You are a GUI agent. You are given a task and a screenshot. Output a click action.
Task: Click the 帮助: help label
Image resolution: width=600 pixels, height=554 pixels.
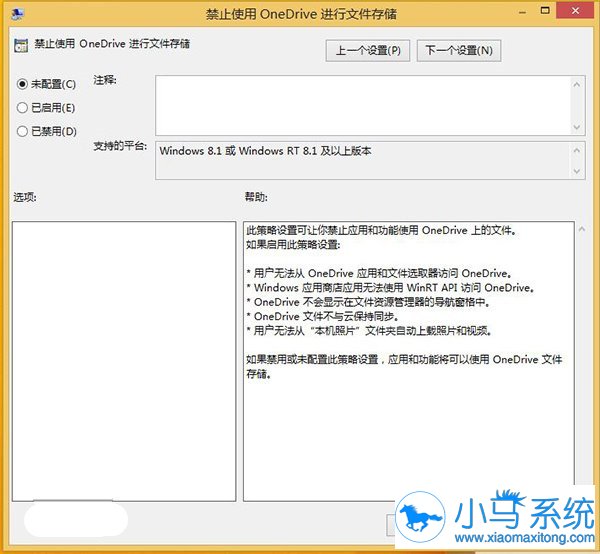coord(256,197)
